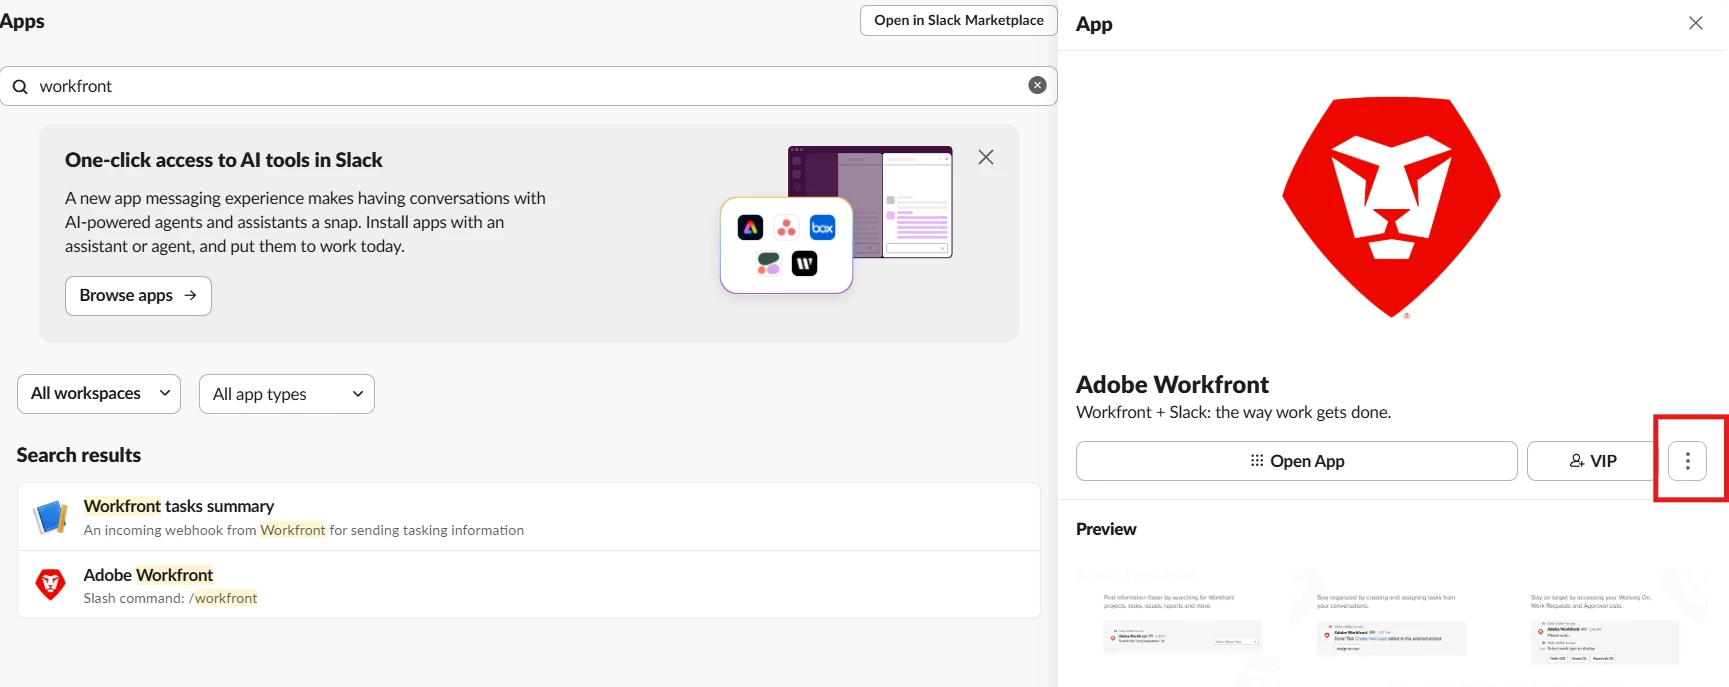
Task: Click the Adobe Workfront lion logo
Action: point(1391,208)
